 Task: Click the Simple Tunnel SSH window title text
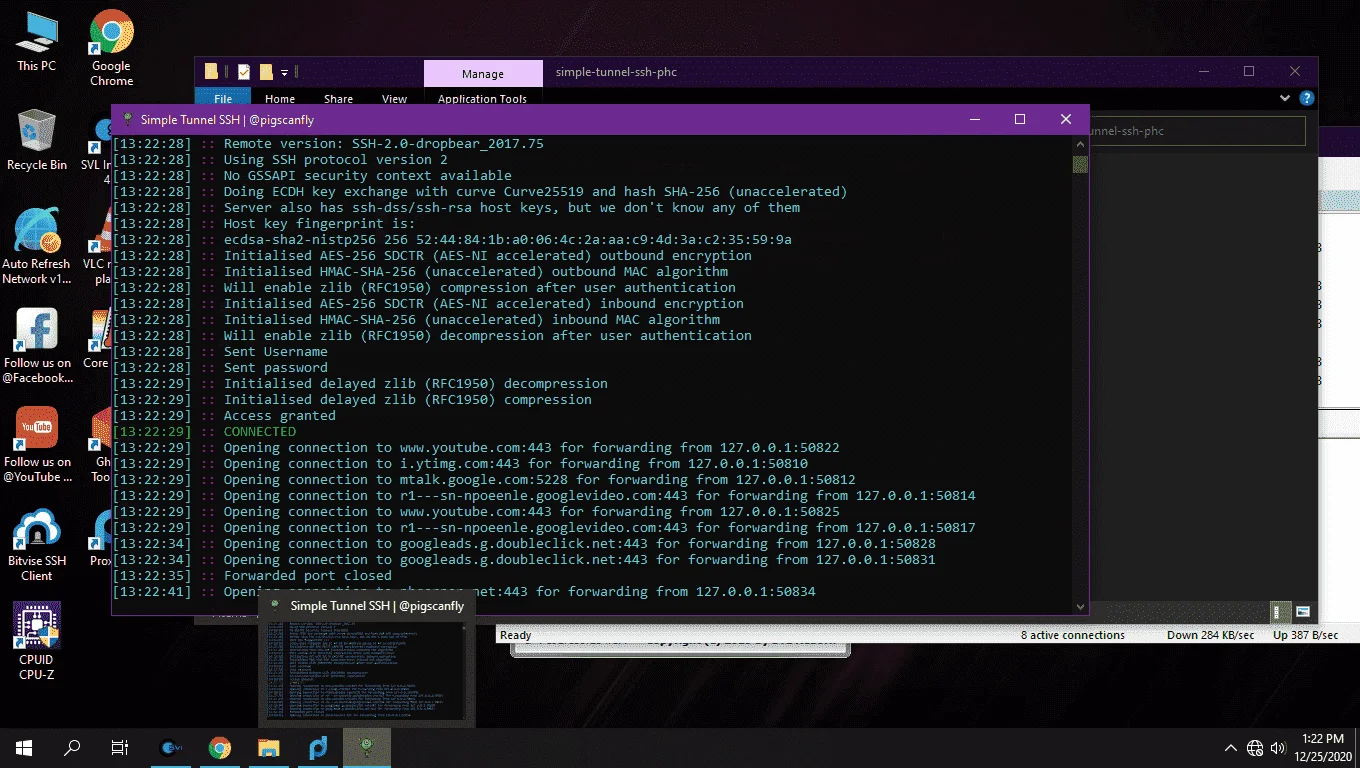(x=227, y=119)
